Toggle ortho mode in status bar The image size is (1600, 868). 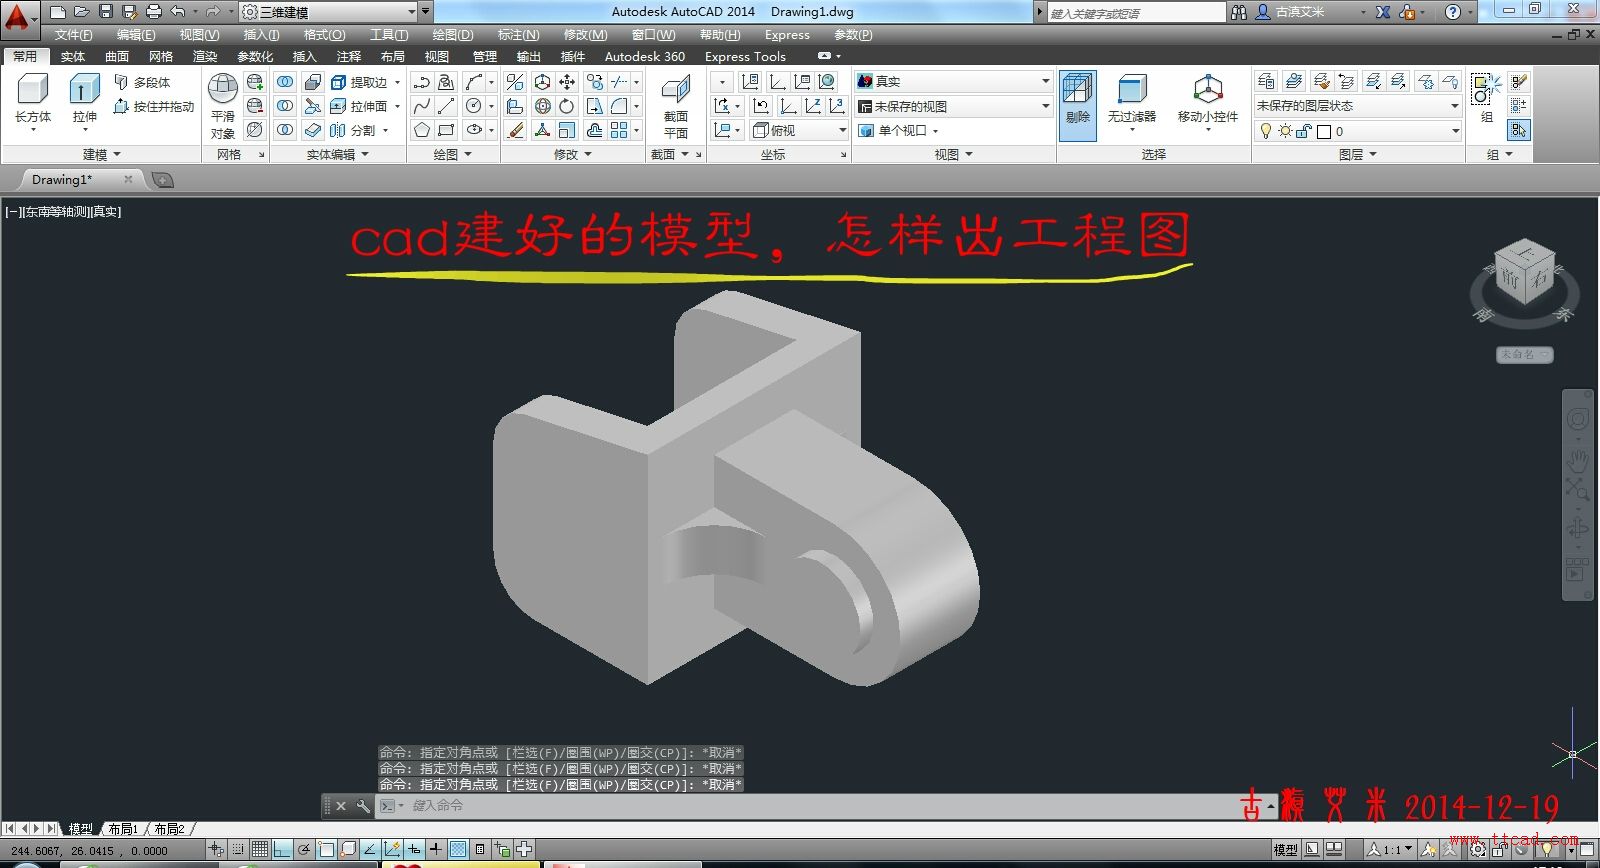282,850
